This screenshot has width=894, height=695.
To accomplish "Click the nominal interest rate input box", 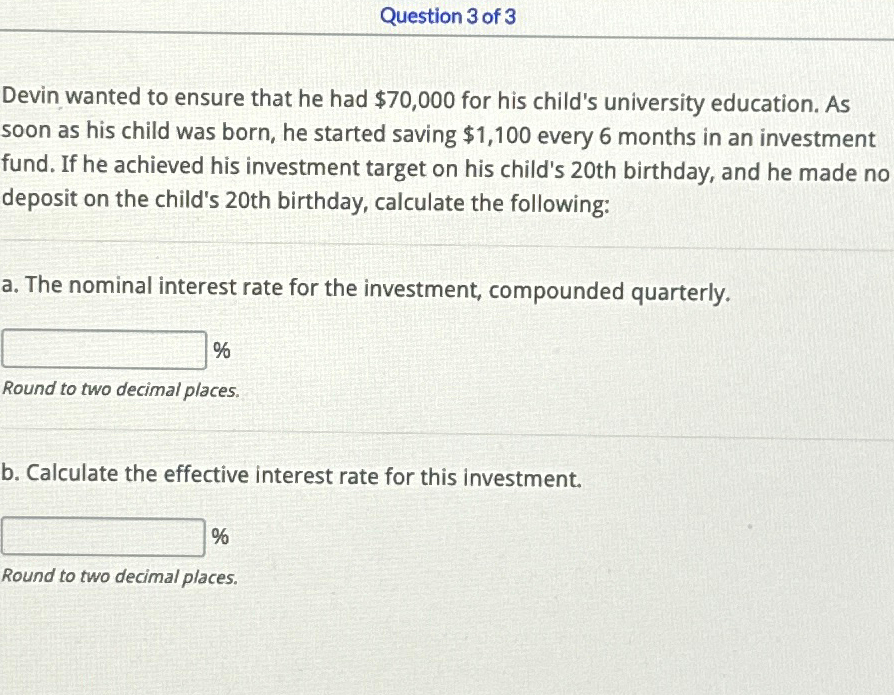I will click(x=104, y=351).
